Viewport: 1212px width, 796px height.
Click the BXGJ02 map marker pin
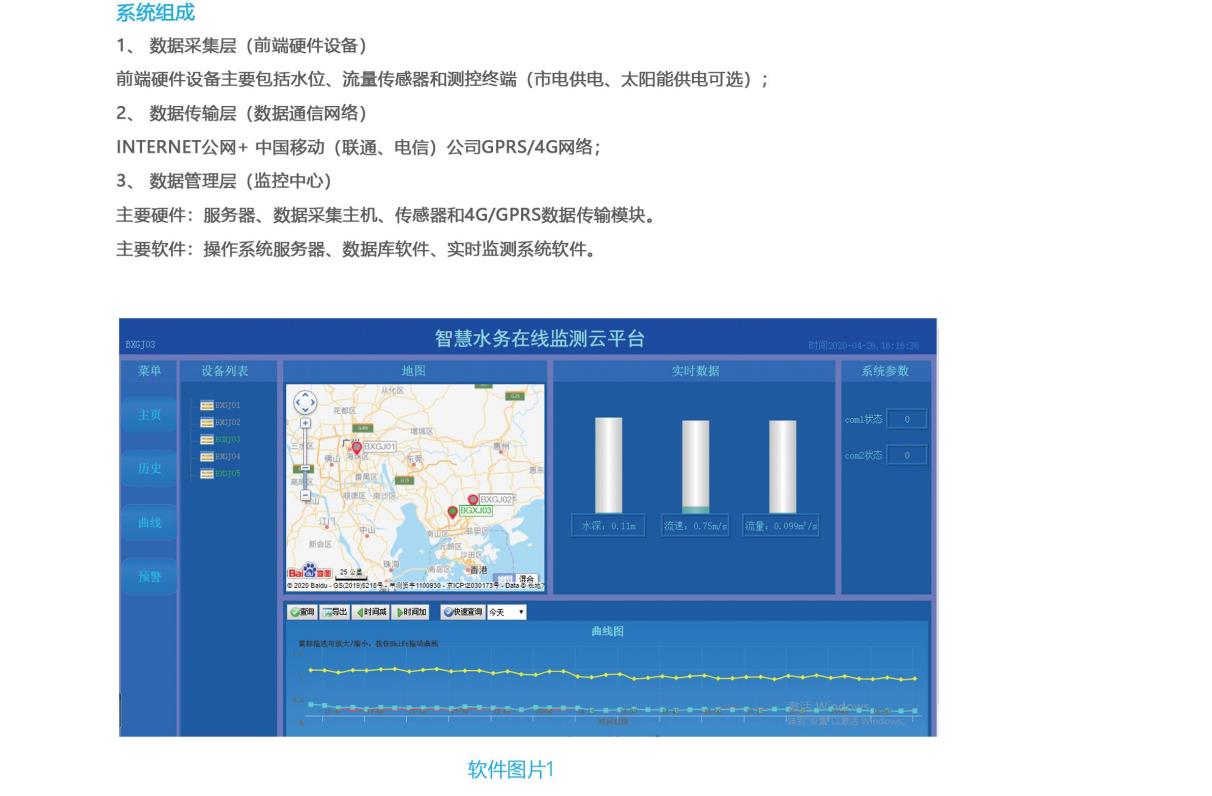point(473,499)
